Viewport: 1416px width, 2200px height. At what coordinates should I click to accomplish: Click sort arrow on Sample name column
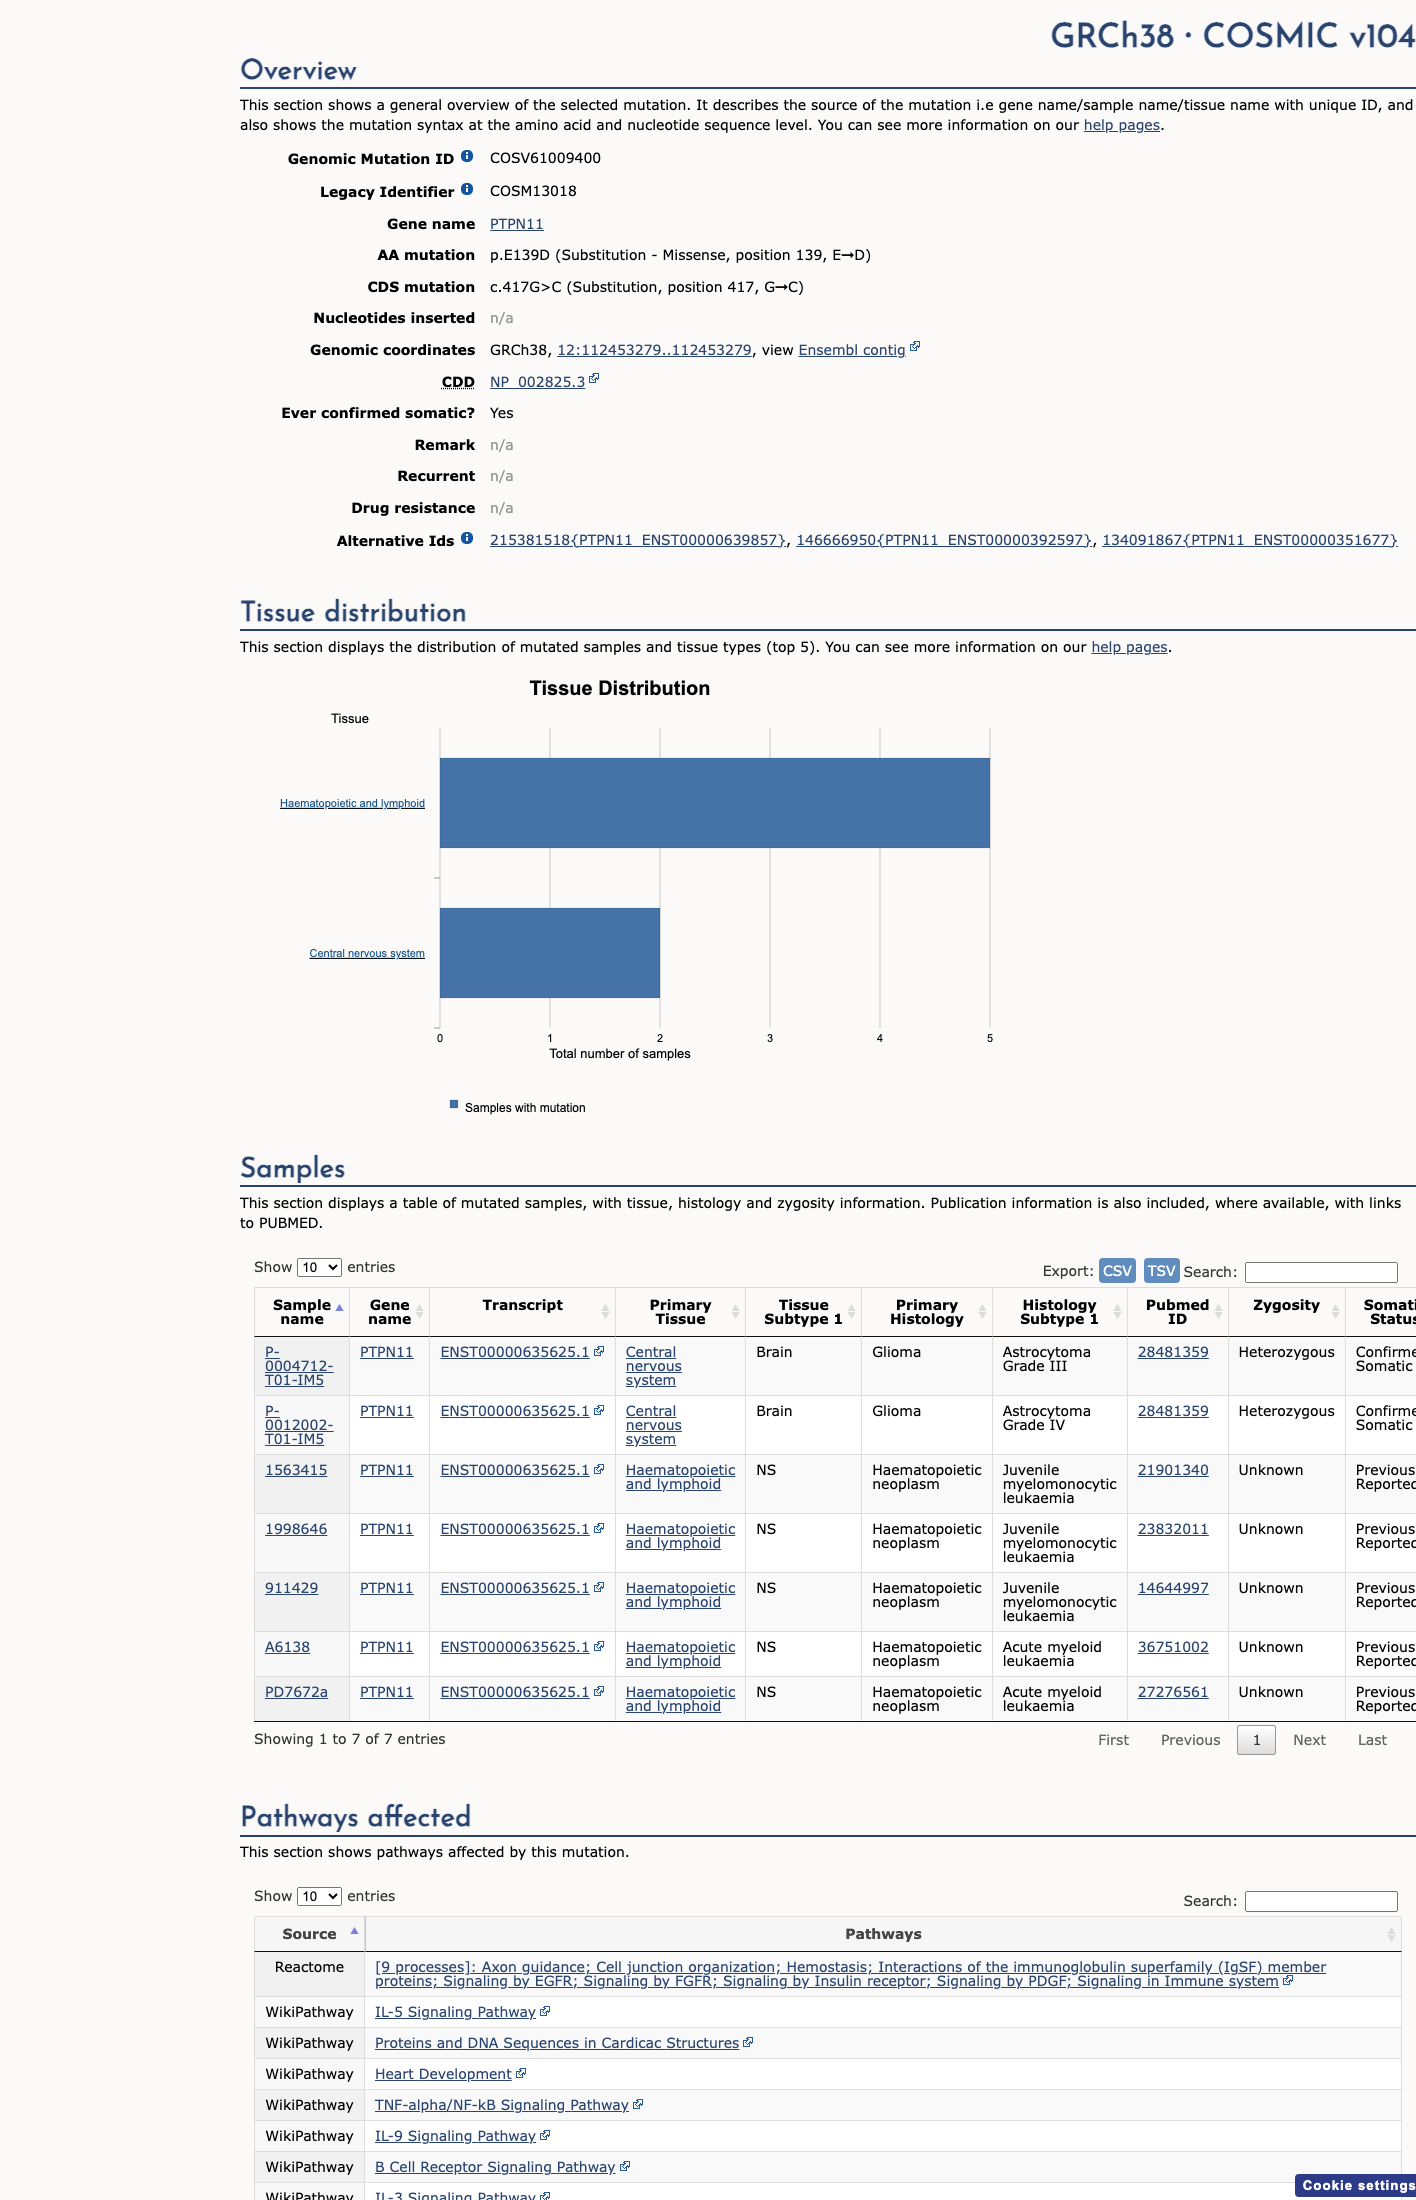pos(340,1308)
